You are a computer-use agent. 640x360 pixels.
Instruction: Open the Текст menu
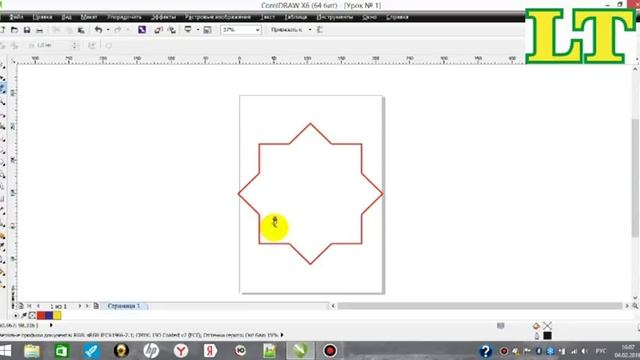click(267, 17)
